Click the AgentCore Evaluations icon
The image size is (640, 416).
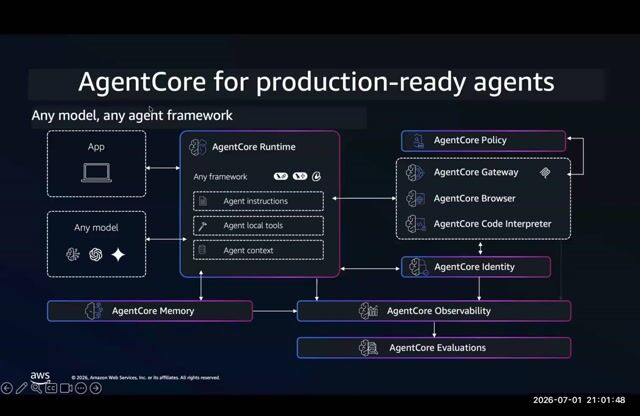point(368,348)
